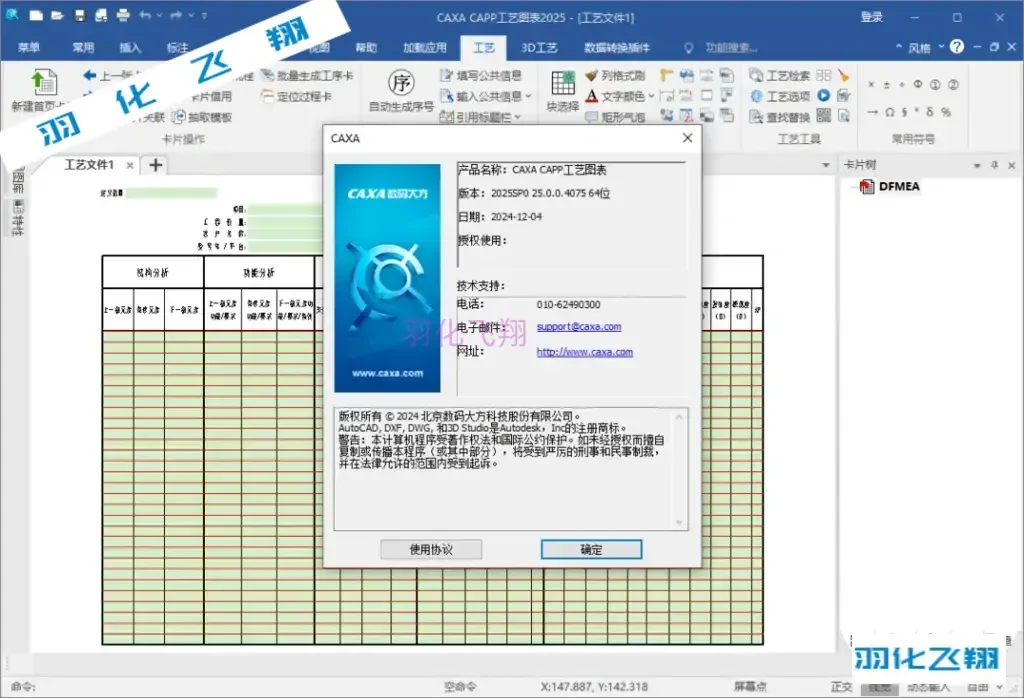Viewport: 1024px width, 698px height.
Task: Click 登录 login in title bar
Action: [x=871, y=17]
